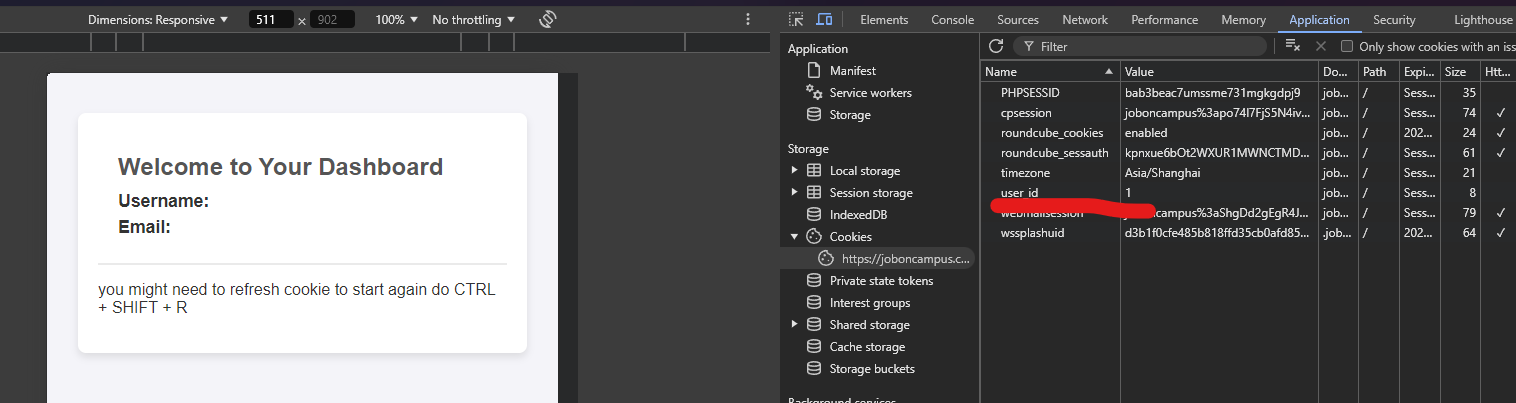Image resolution: width=1516 pixels, height=403 pixels.
Task: Open the No throttling dropdown
Action: 474,20
